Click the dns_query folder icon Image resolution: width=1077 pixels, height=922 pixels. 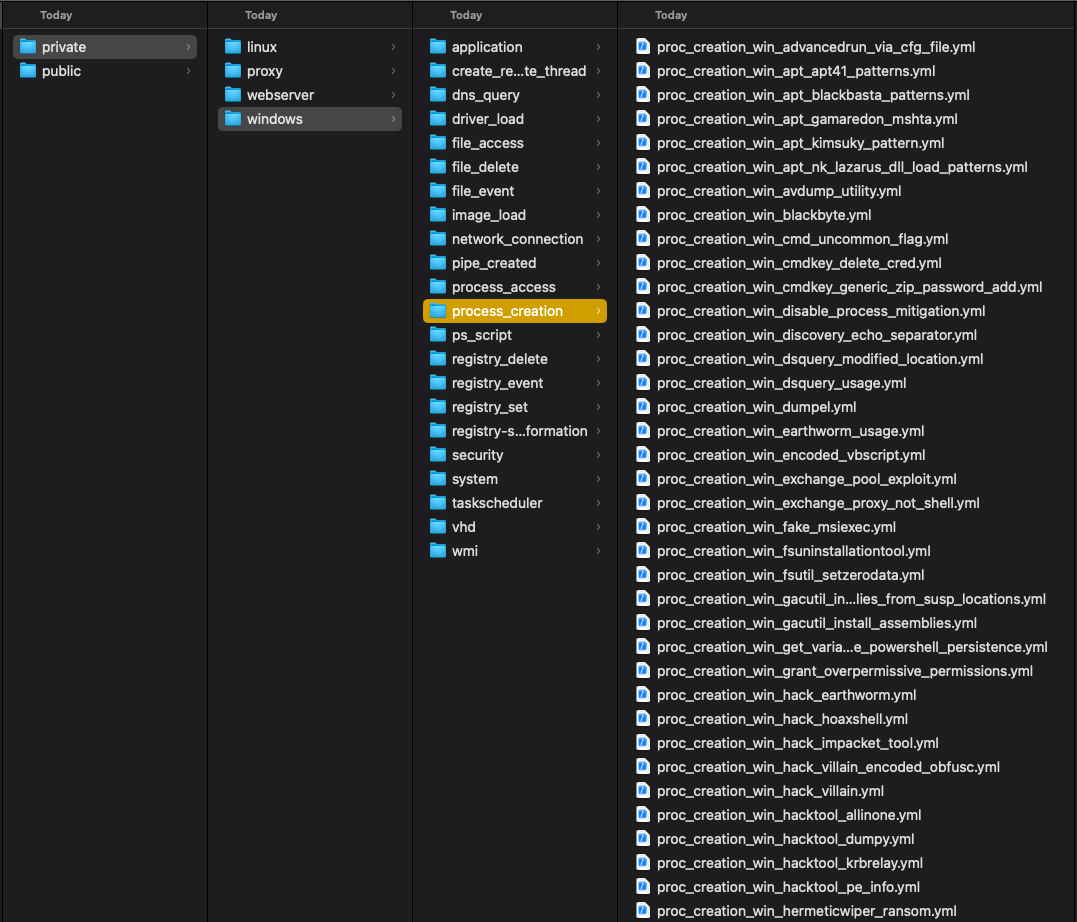coord(438,95)
